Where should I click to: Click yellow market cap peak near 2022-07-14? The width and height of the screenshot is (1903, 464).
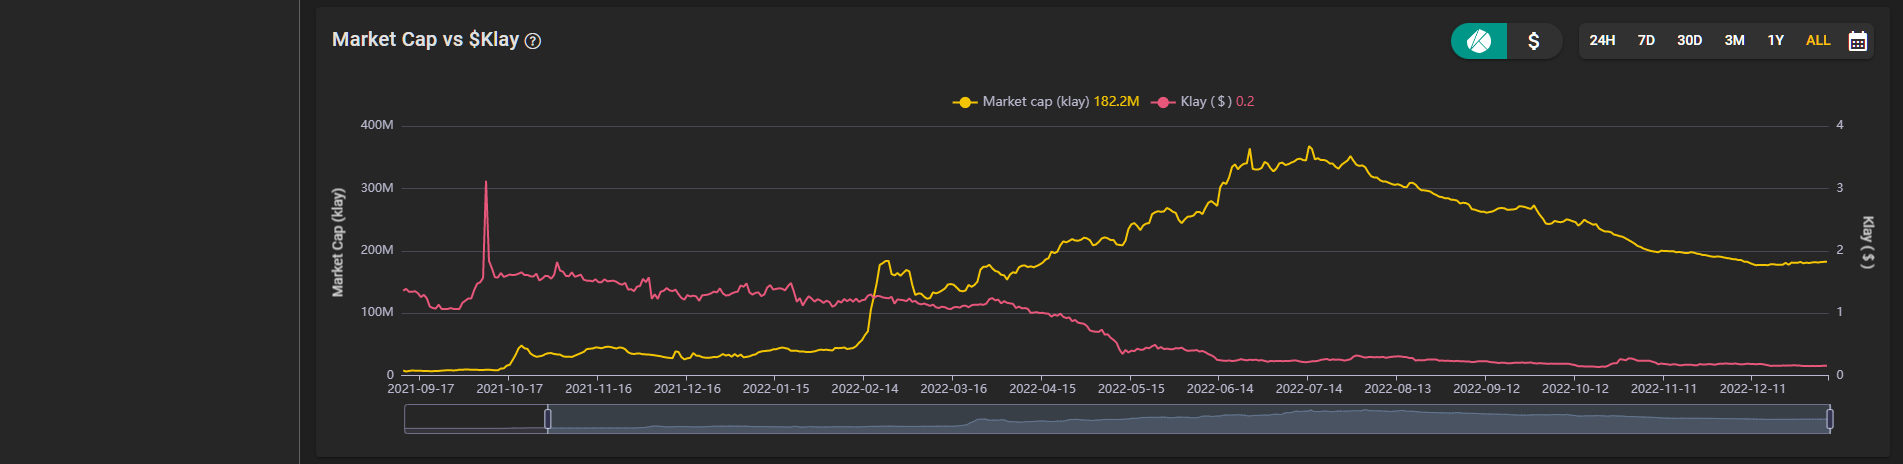[1309, 148]
